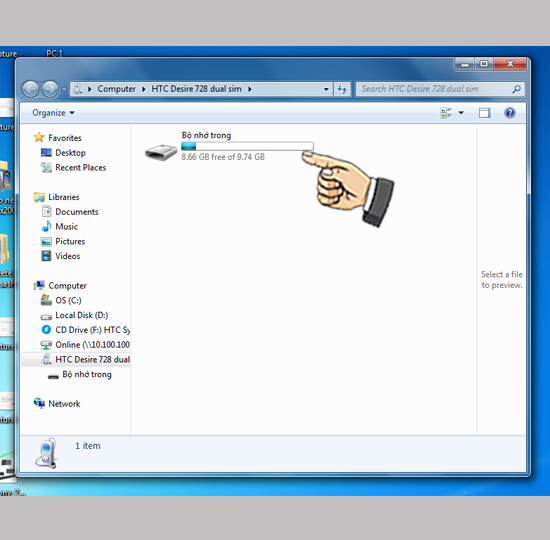The width and height of the screenshot is (550, 540).
Task: Click the Desktop monitor icon in Favorites
Action: [46, 153]
